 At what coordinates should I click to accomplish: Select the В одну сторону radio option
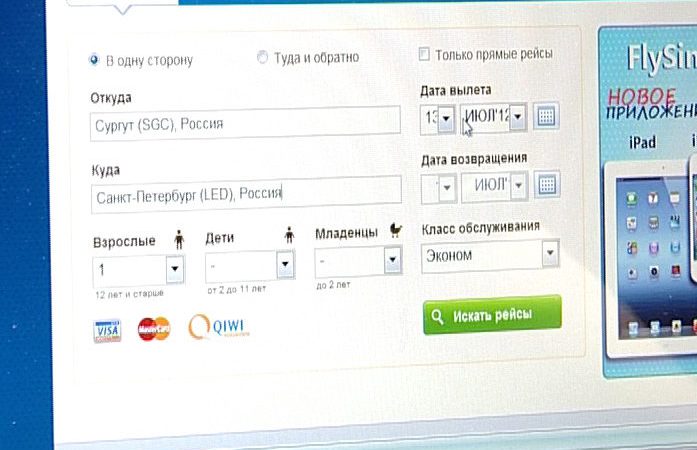[94, 60]
